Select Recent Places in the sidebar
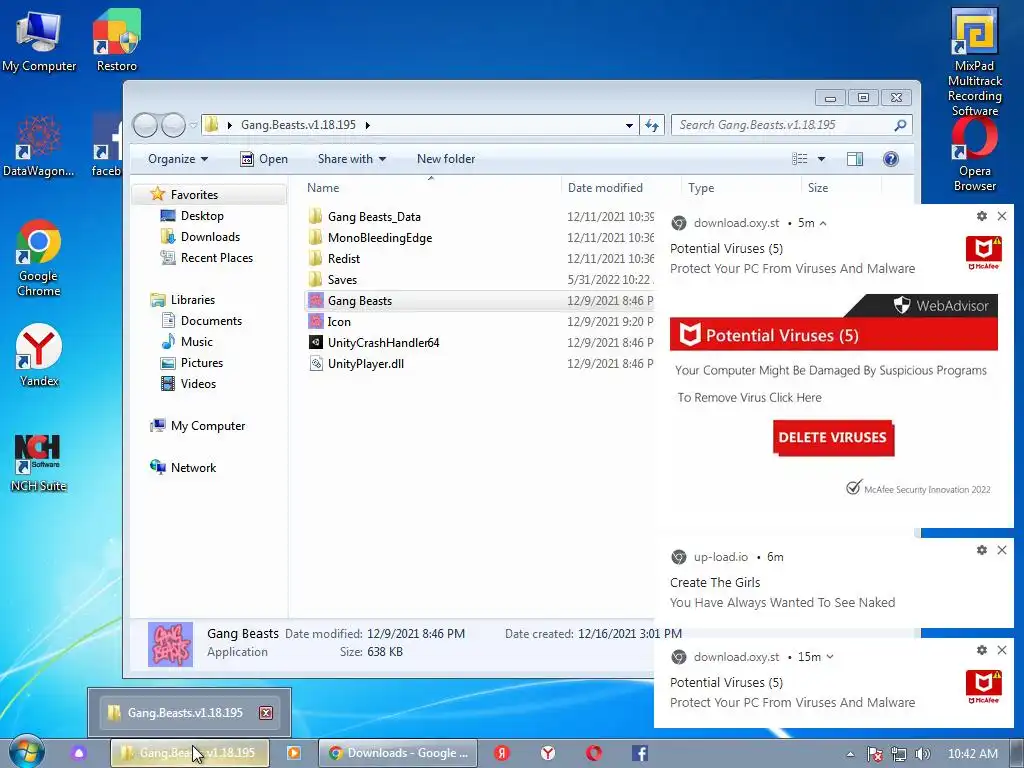The image size is (1024, 768). [217, 257]
